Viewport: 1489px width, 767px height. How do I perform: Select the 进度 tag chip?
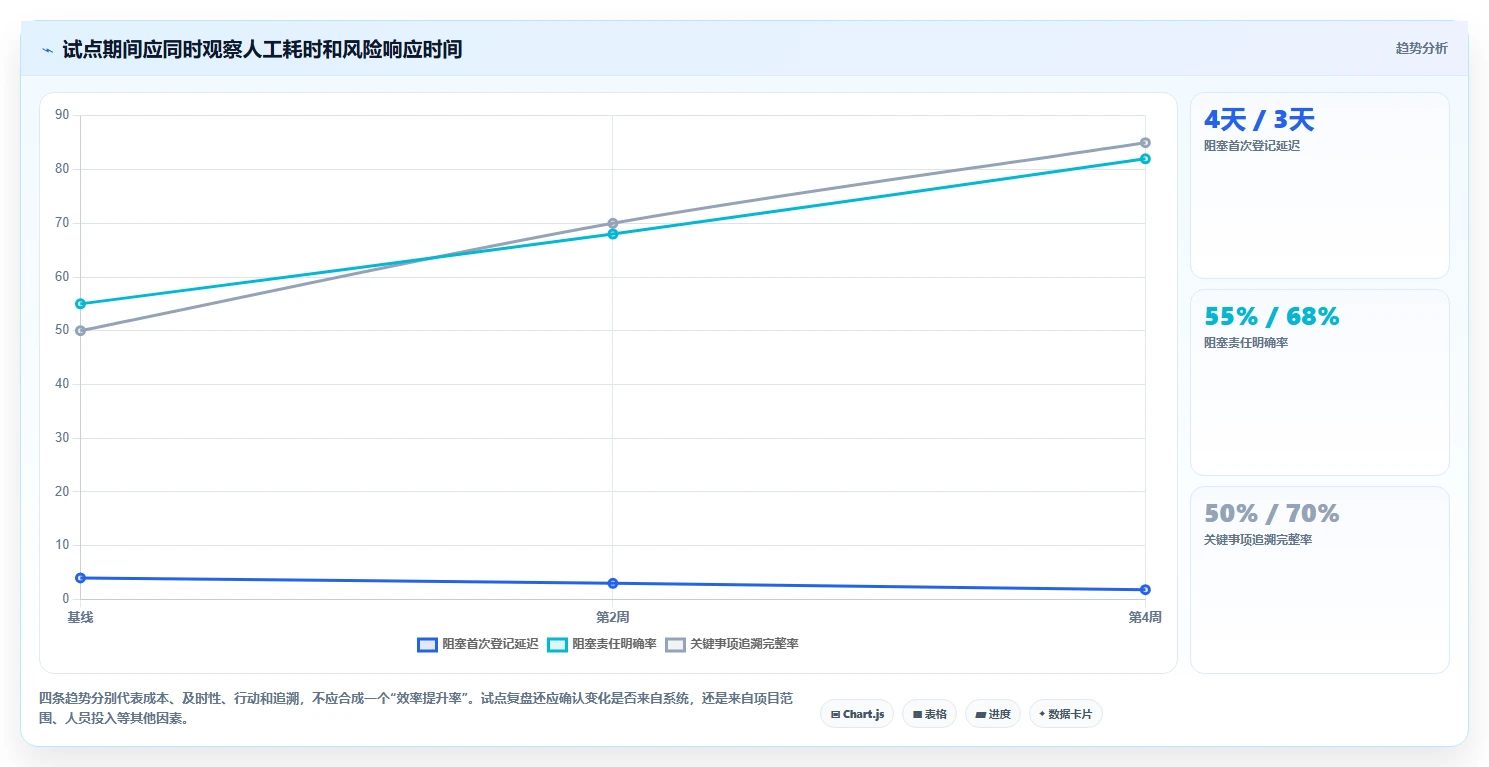point(993,714)
